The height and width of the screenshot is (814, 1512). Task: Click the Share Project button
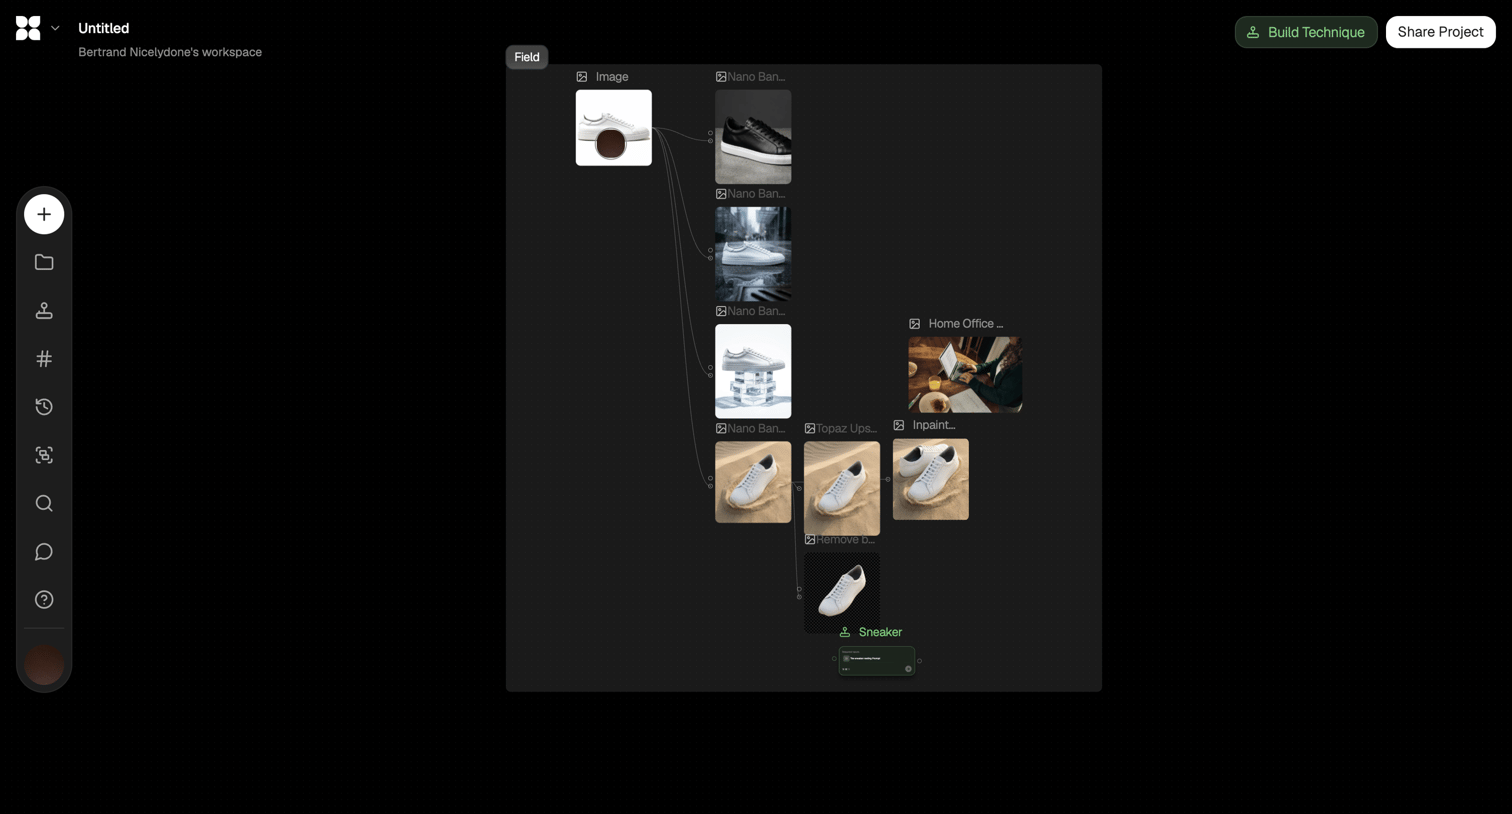(x=1440, y=32)
